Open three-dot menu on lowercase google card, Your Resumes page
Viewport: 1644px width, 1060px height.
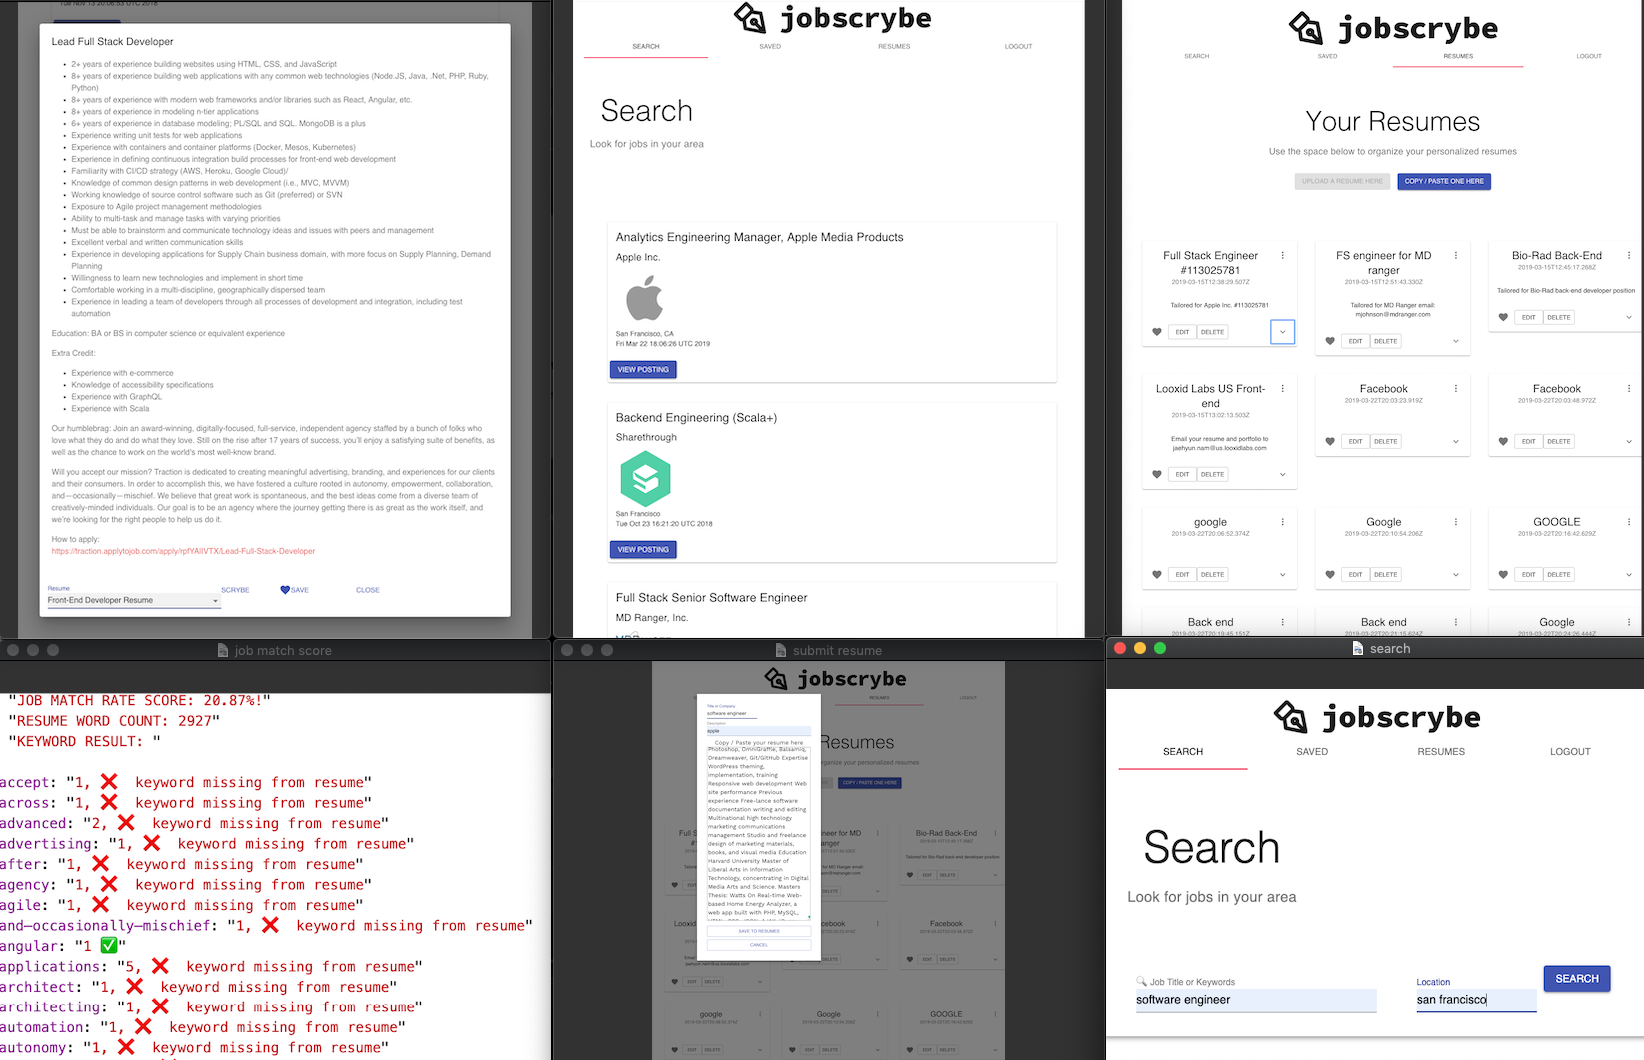(1283, 522)
